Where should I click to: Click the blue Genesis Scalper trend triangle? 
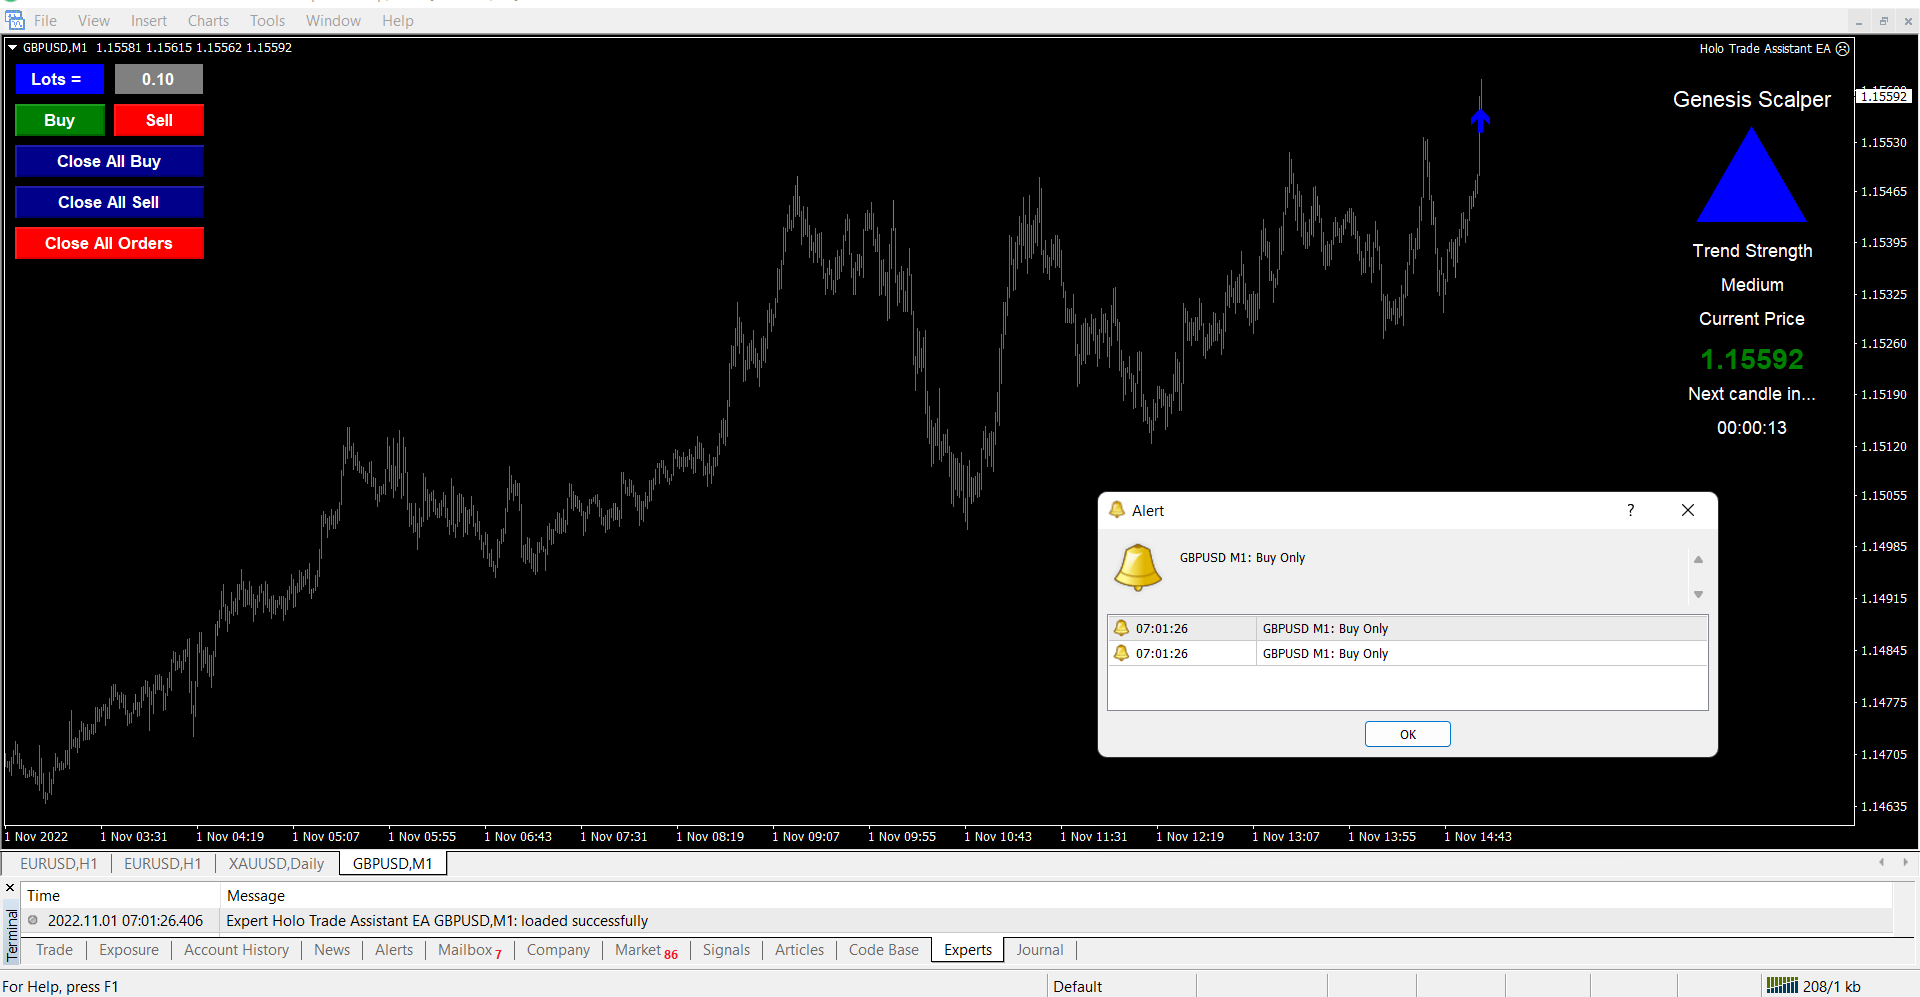1751,177
